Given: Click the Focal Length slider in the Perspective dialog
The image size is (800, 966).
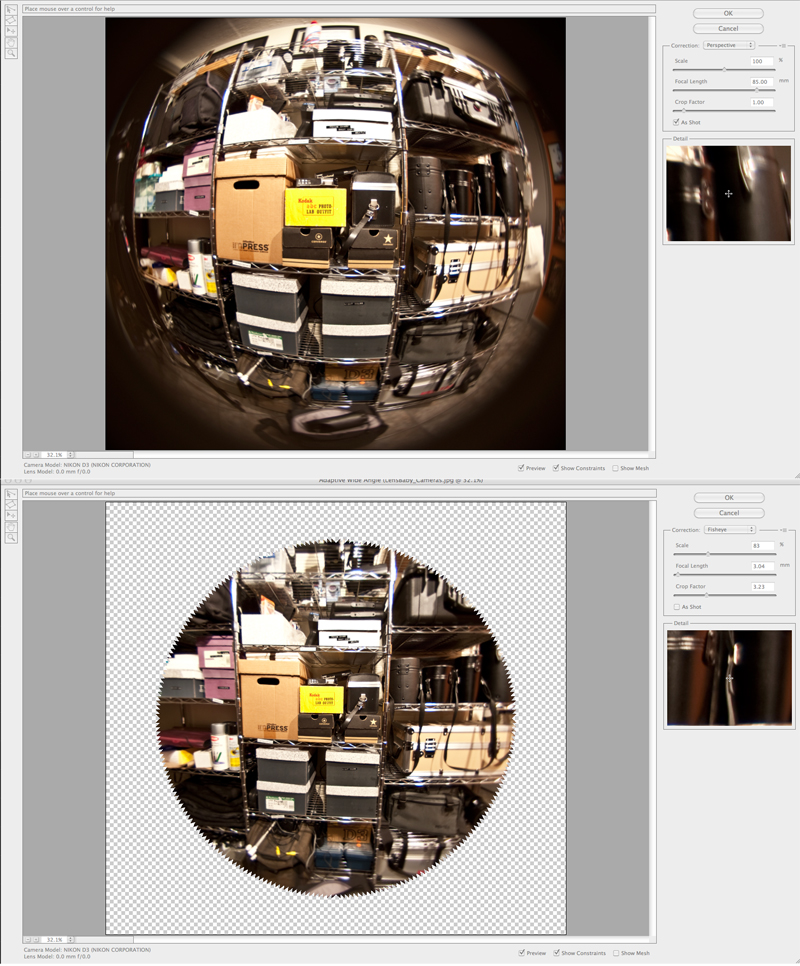Looking at the screenshot, I should point(724,90).
